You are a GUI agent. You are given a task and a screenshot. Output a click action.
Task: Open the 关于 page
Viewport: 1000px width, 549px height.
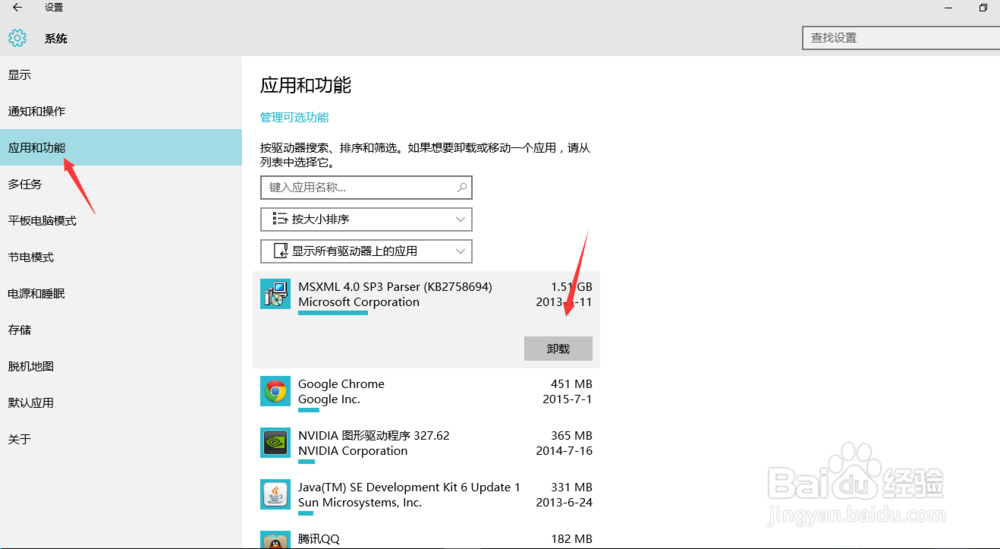[121, 439]
